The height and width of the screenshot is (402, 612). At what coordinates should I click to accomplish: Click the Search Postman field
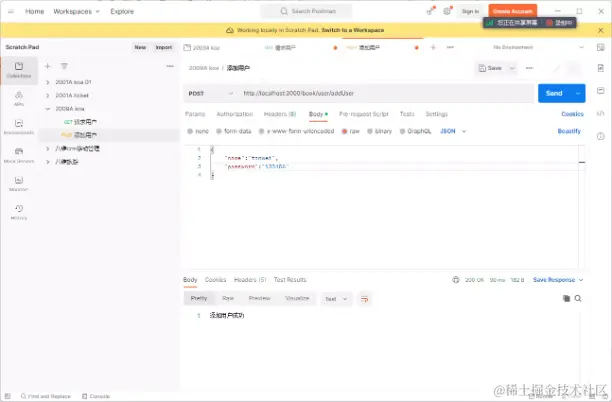(x=306, y=11)
